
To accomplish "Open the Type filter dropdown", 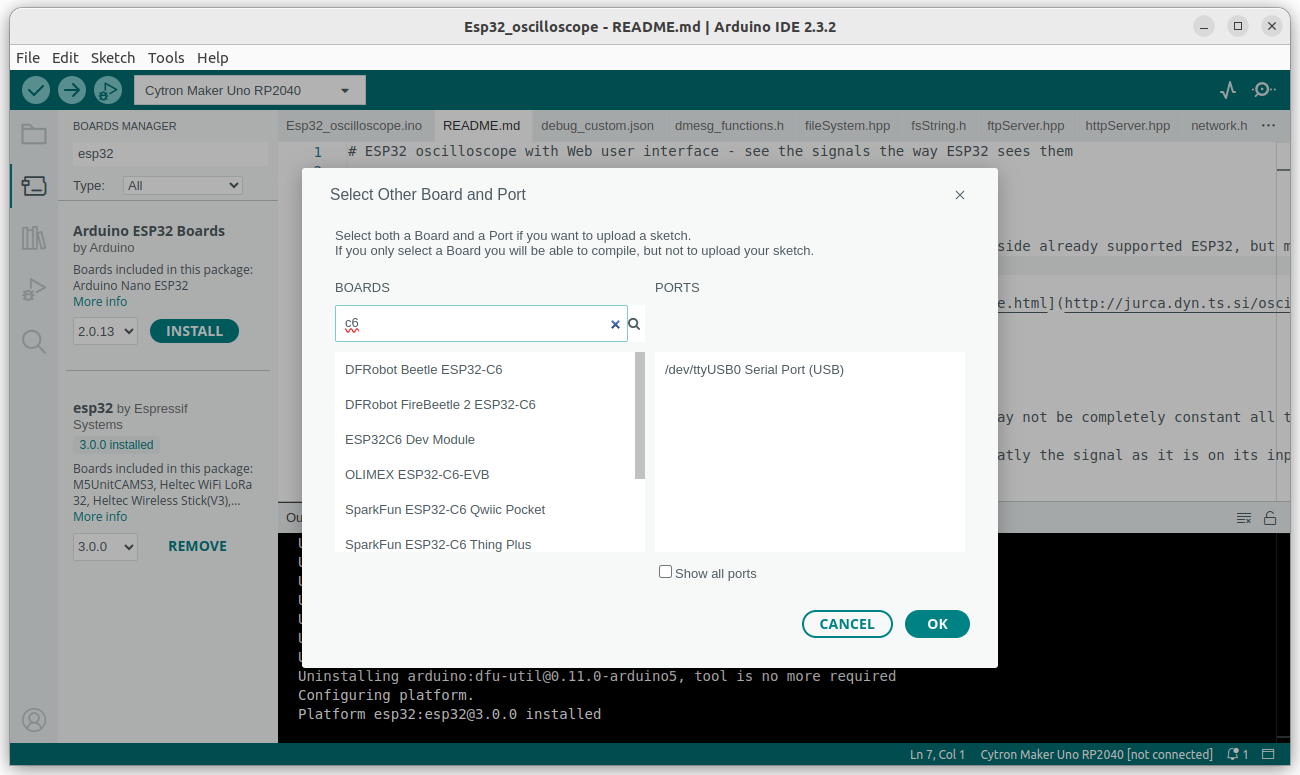I will tap(183, 185).
